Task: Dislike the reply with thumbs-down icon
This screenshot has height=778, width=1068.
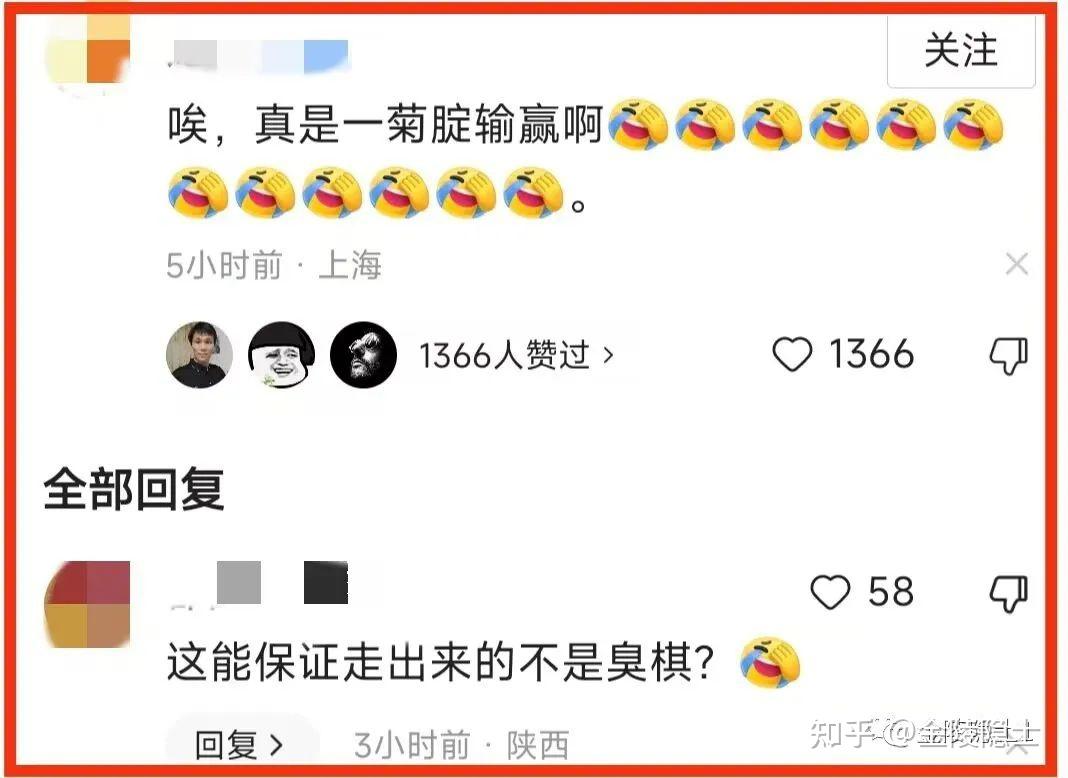Action: pos(1008,593)
